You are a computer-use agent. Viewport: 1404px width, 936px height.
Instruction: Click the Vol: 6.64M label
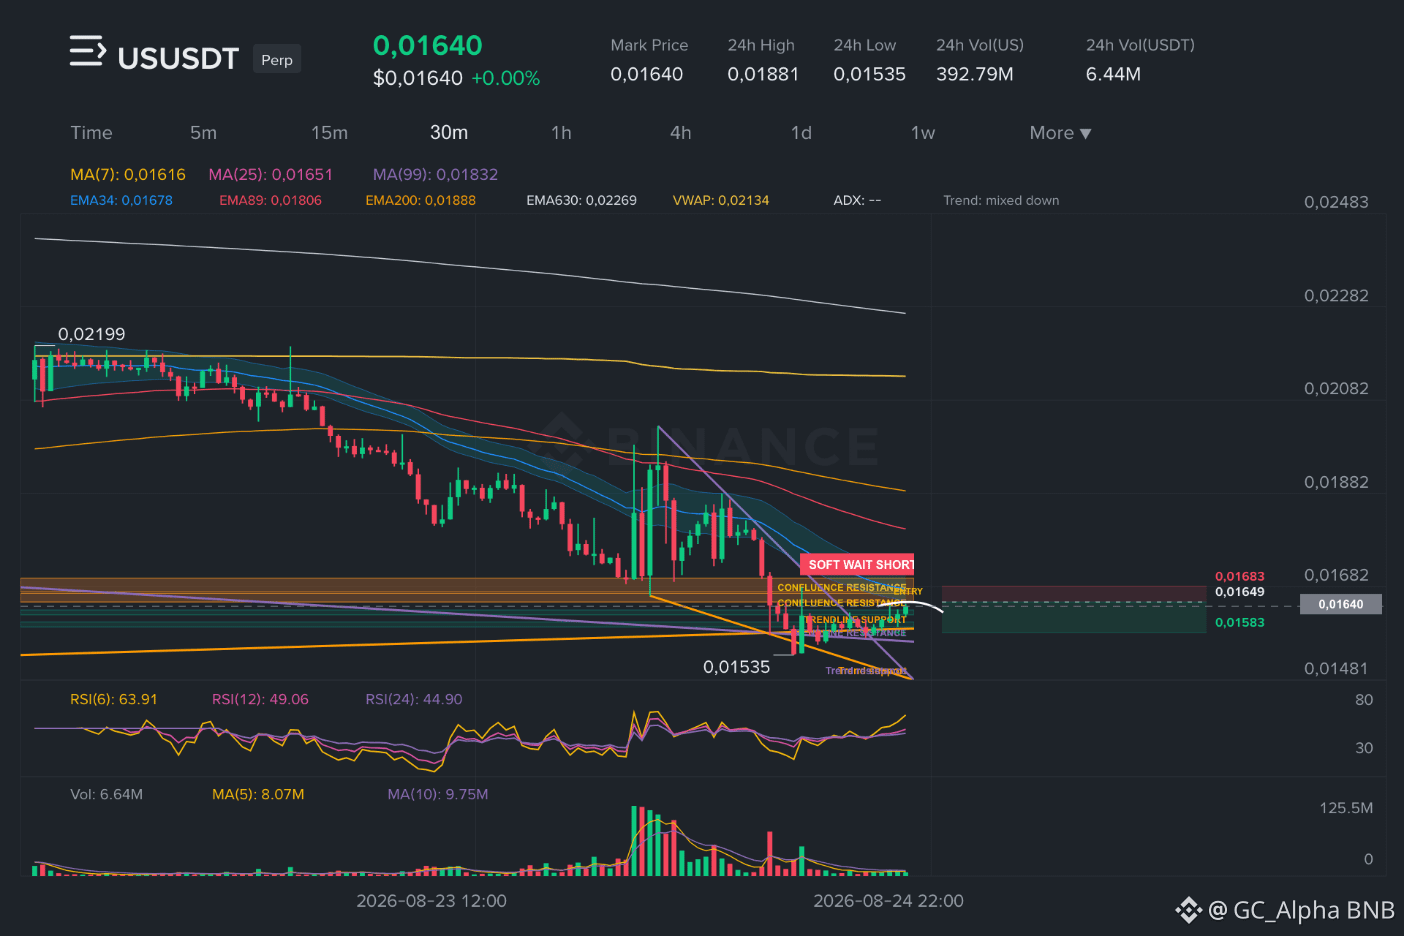(x=106, y=794)
